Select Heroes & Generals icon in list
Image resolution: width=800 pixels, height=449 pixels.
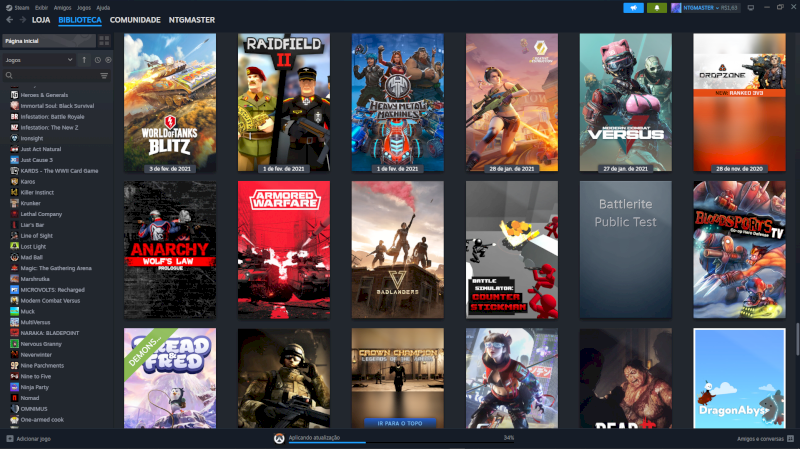tap(14, 95)
